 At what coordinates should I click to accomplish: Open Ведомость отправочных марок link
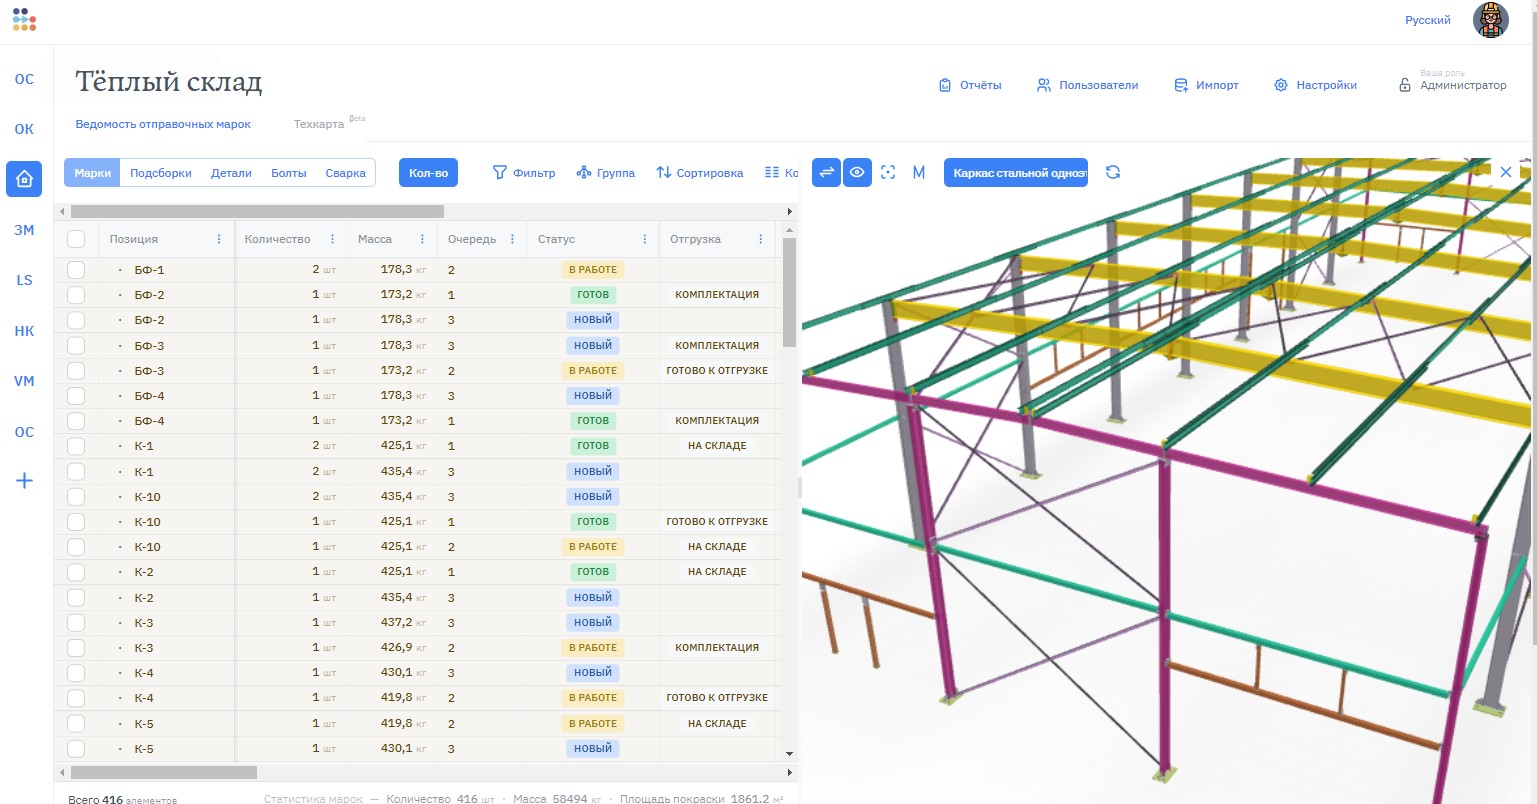[x=163, y=124]
